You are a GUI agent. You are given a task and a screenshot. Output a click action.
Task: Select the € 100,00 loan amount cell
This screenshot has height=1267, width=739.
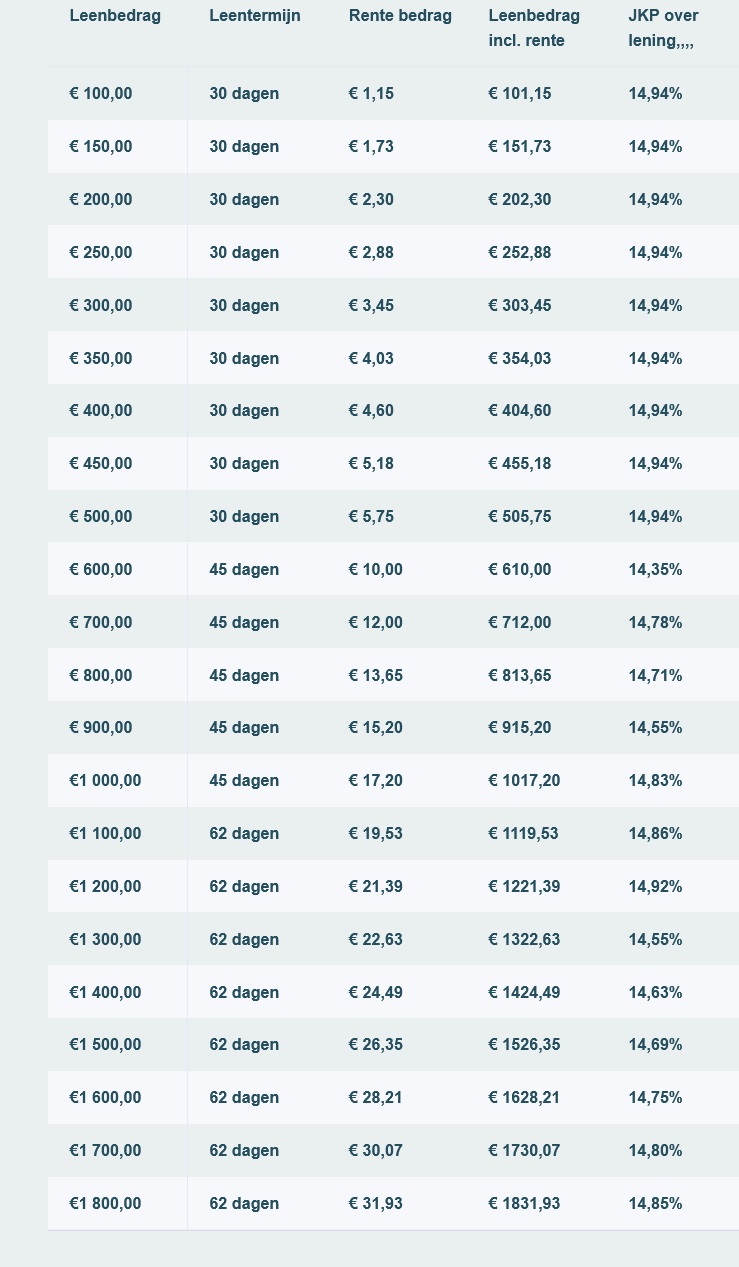(101, 94)
